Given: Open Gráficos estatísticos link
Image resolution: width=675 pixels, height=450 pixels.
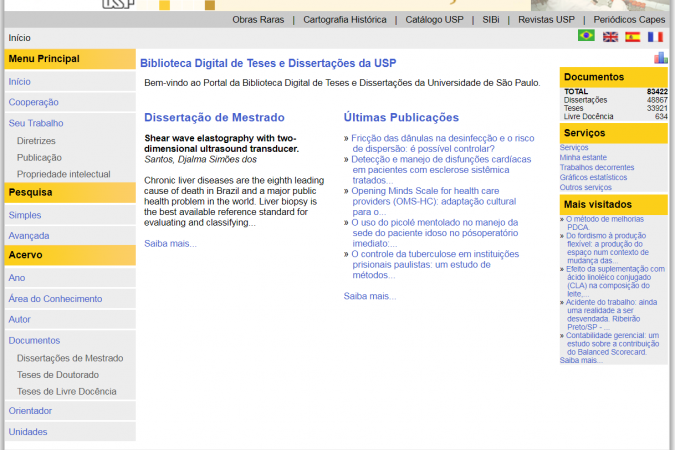Looking at the screenshot, I should point(593,177).
